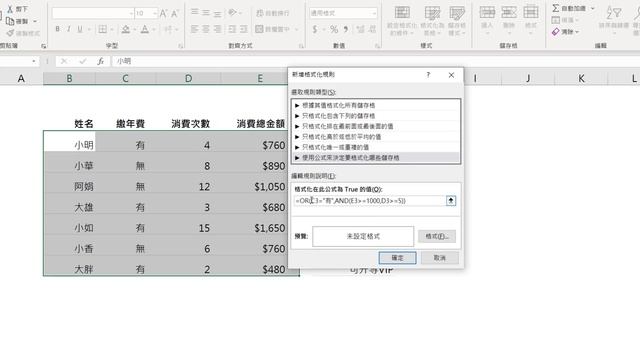640x360 pixels.
Task: Click the Decrease Indent icon
Action: coord(232,29)
